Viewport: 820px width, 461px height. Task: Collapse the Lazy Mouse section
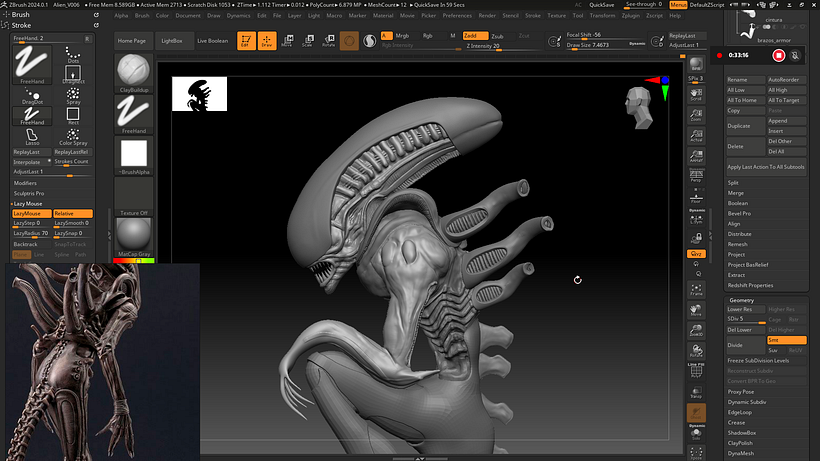(28, 203)
